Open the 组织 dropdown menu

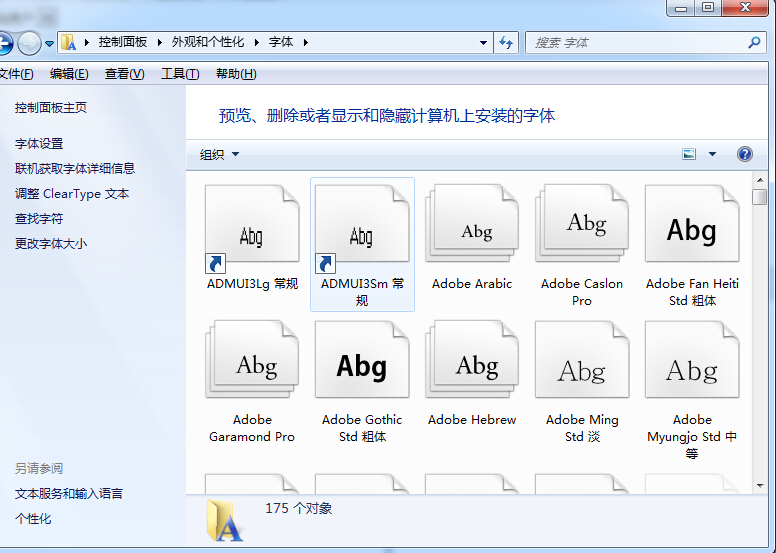[x=219, y=154]
